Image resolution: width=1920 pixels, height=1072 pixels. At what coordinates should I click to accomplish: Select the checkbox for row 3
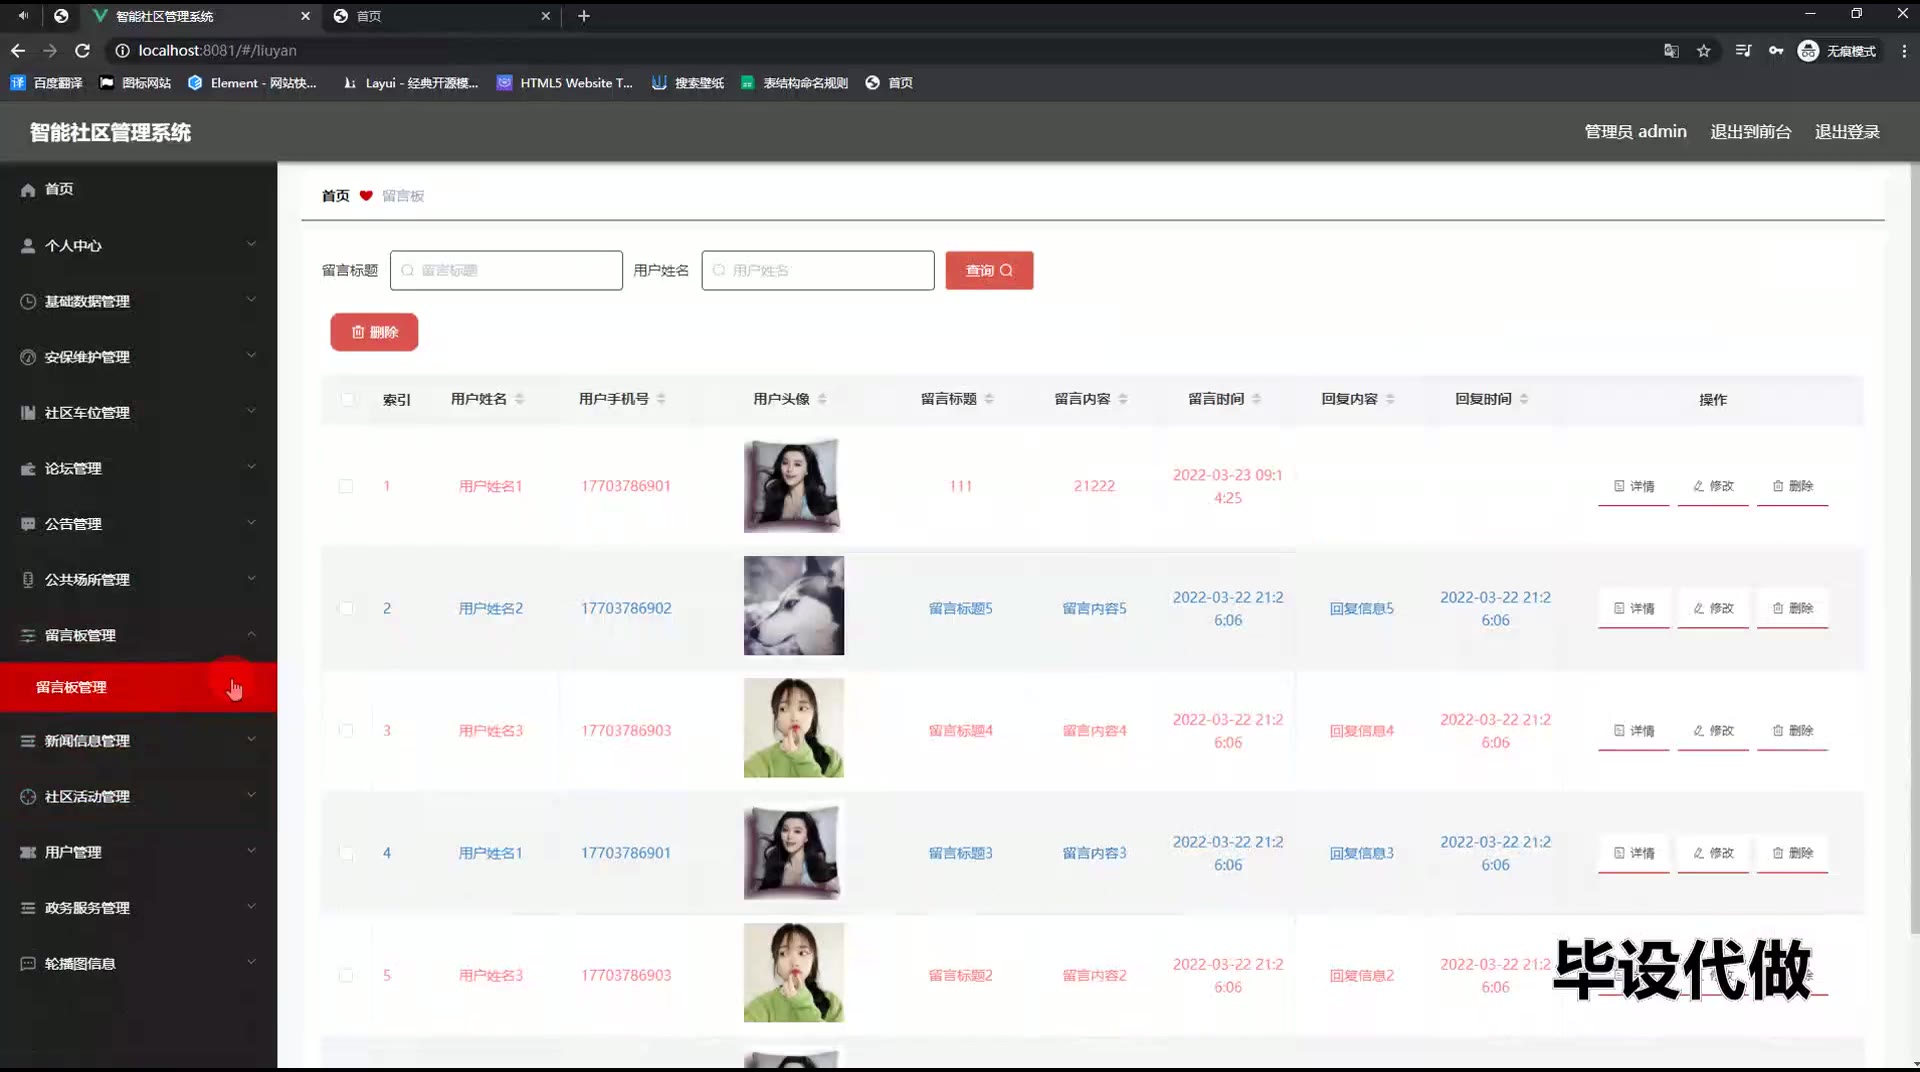tap(346, 731)
